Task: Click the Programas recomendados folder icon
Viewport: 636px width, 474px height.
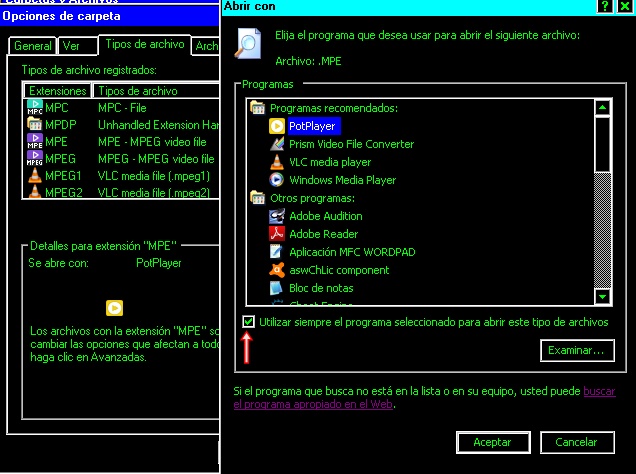Action: pos(258,108)
